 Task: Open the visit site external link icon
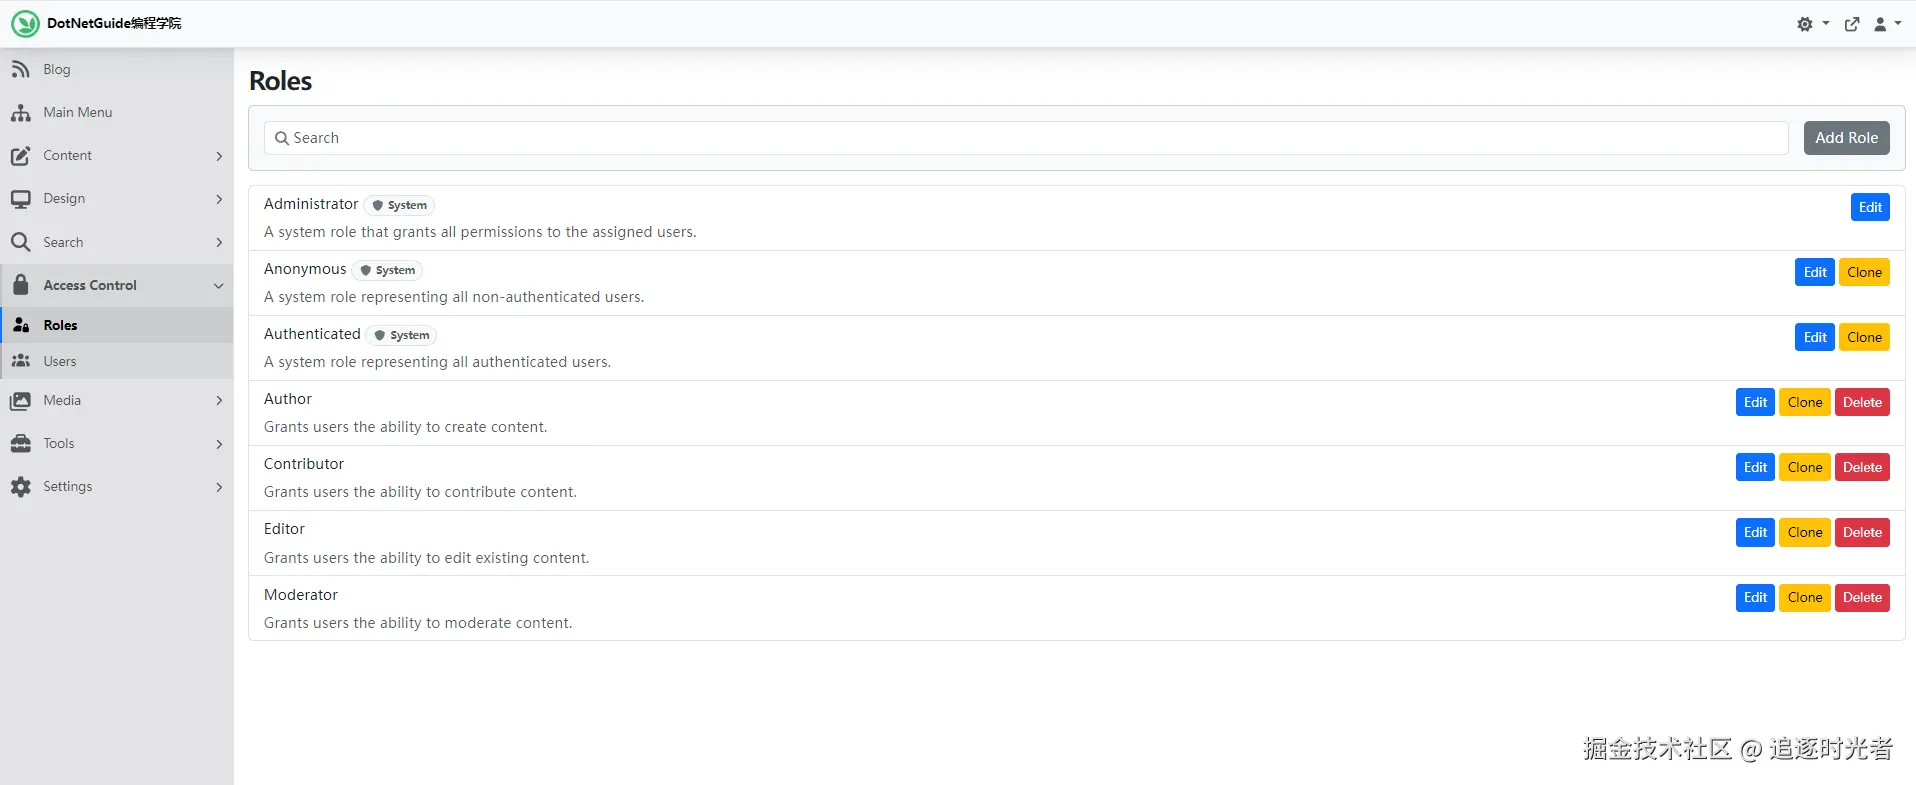1852,24
